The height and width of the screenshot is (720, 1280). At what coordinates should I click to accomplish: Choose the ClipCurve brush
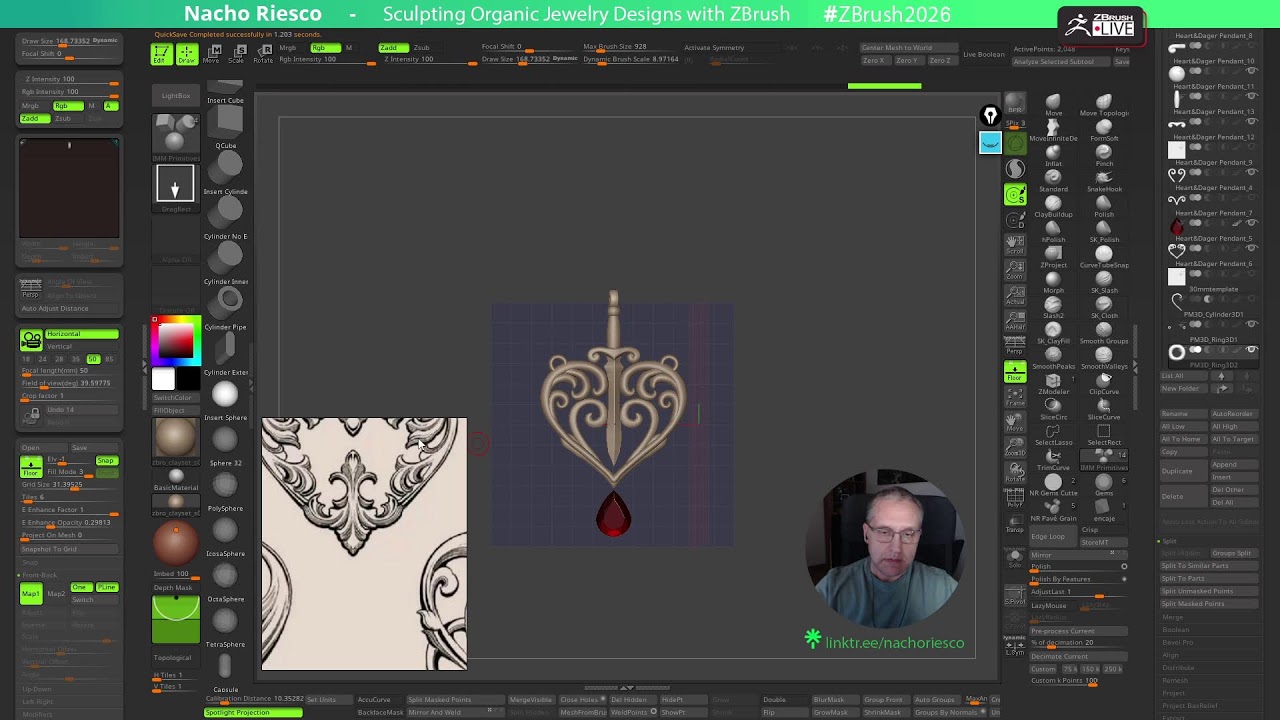pos(1104,383)
